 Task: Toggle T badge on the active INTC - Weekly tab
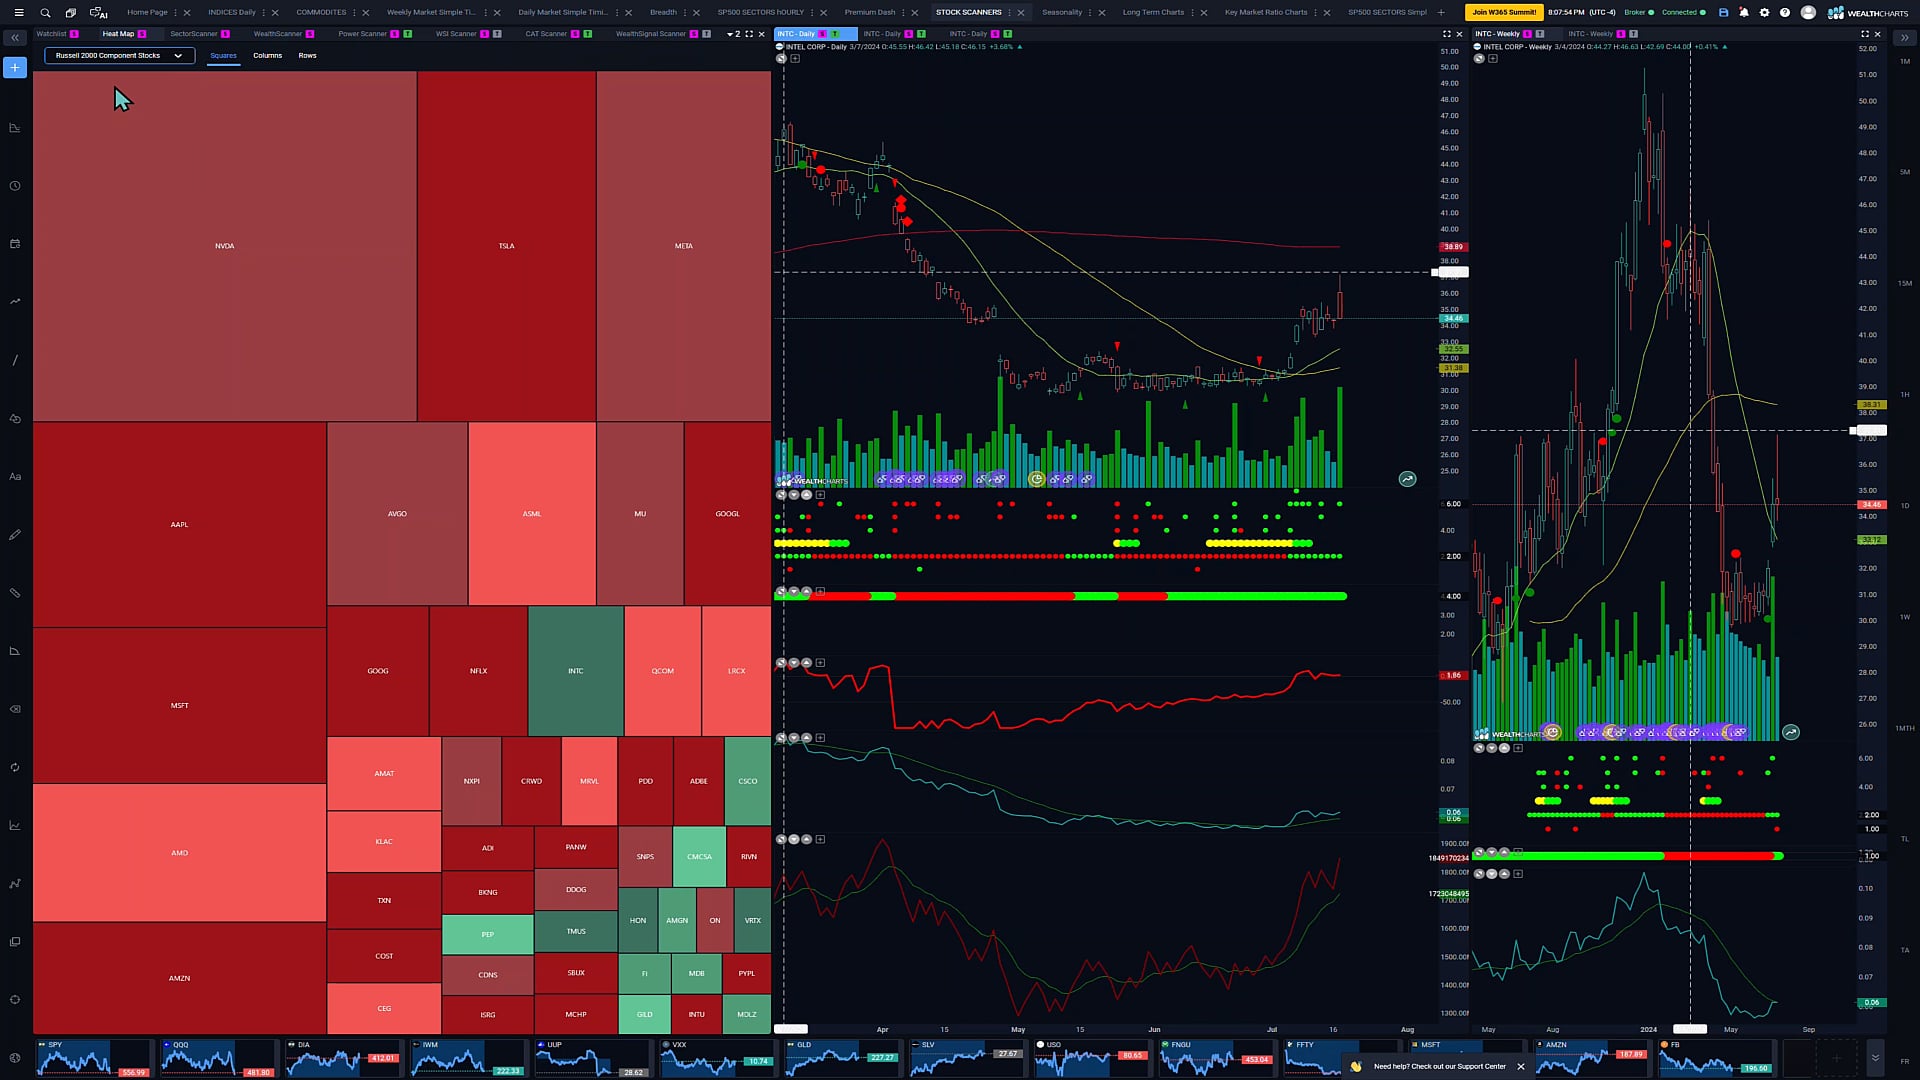coord(1540,34)
